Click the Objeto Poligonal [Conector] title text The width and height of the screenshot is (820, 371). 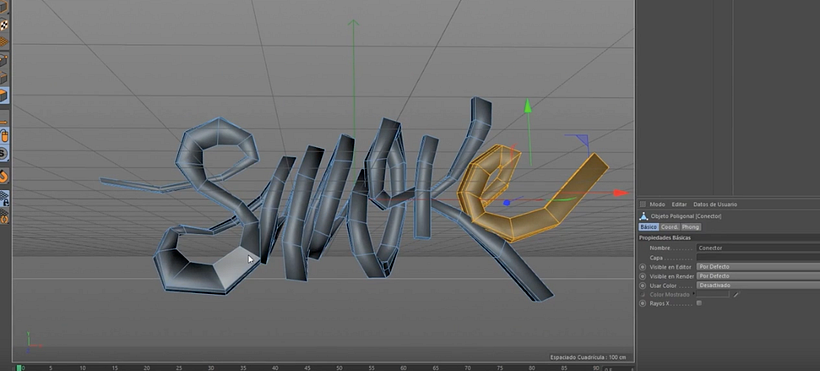686,216
